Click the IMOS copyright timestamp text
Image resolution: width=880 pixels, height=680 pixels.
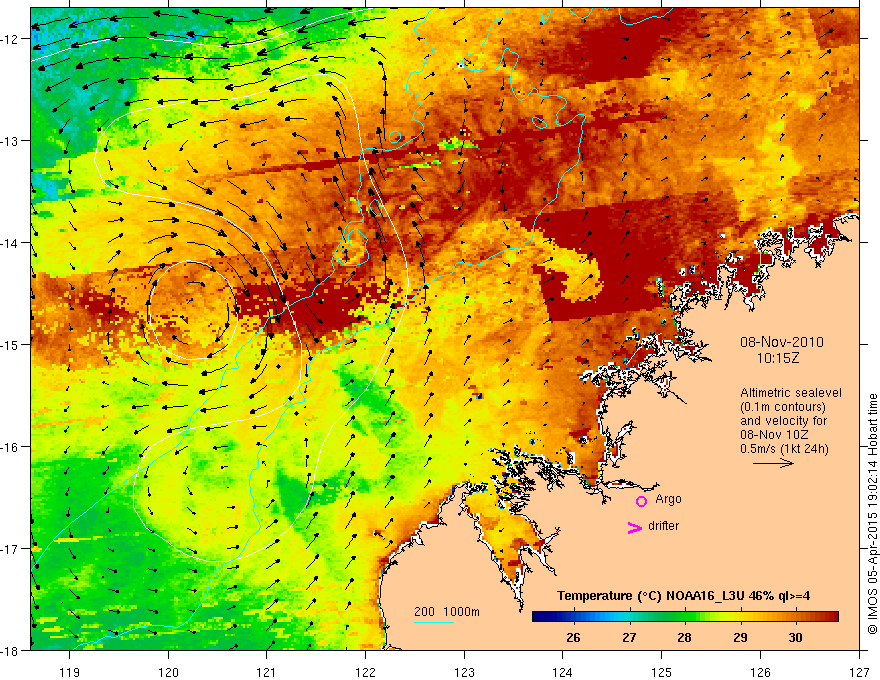872,513
